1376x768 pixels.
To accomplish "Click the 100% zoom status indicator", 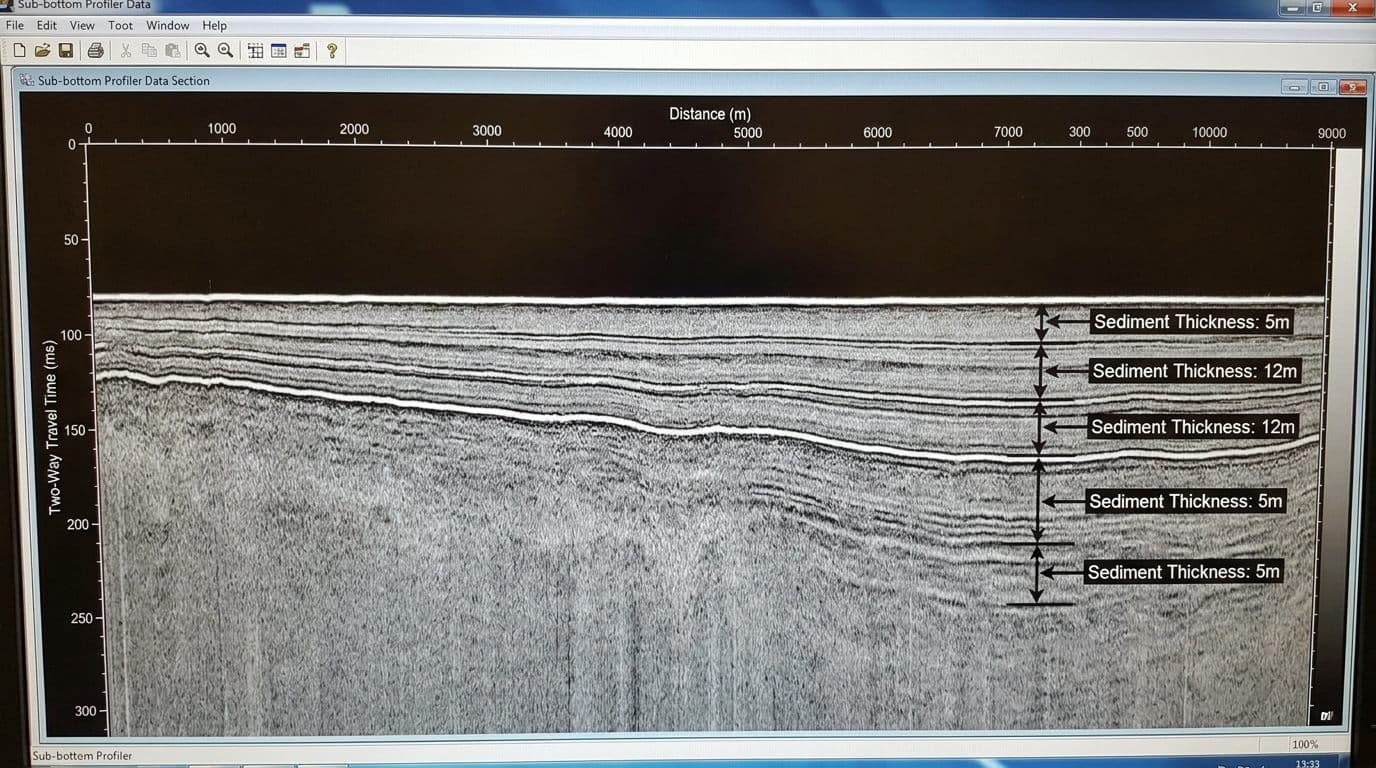I will coord(1305,744).
